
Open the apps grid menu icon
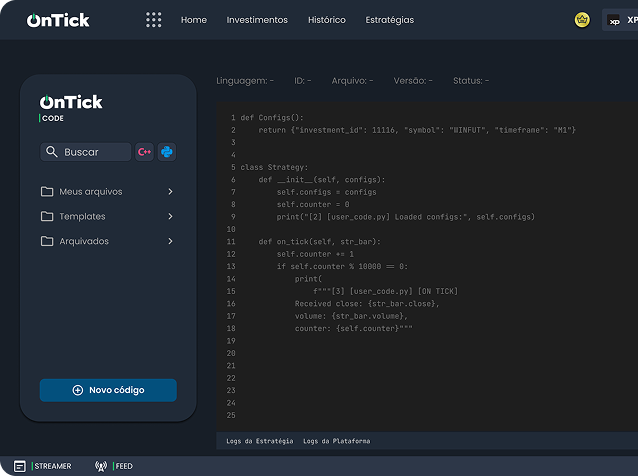pos(153,20)
